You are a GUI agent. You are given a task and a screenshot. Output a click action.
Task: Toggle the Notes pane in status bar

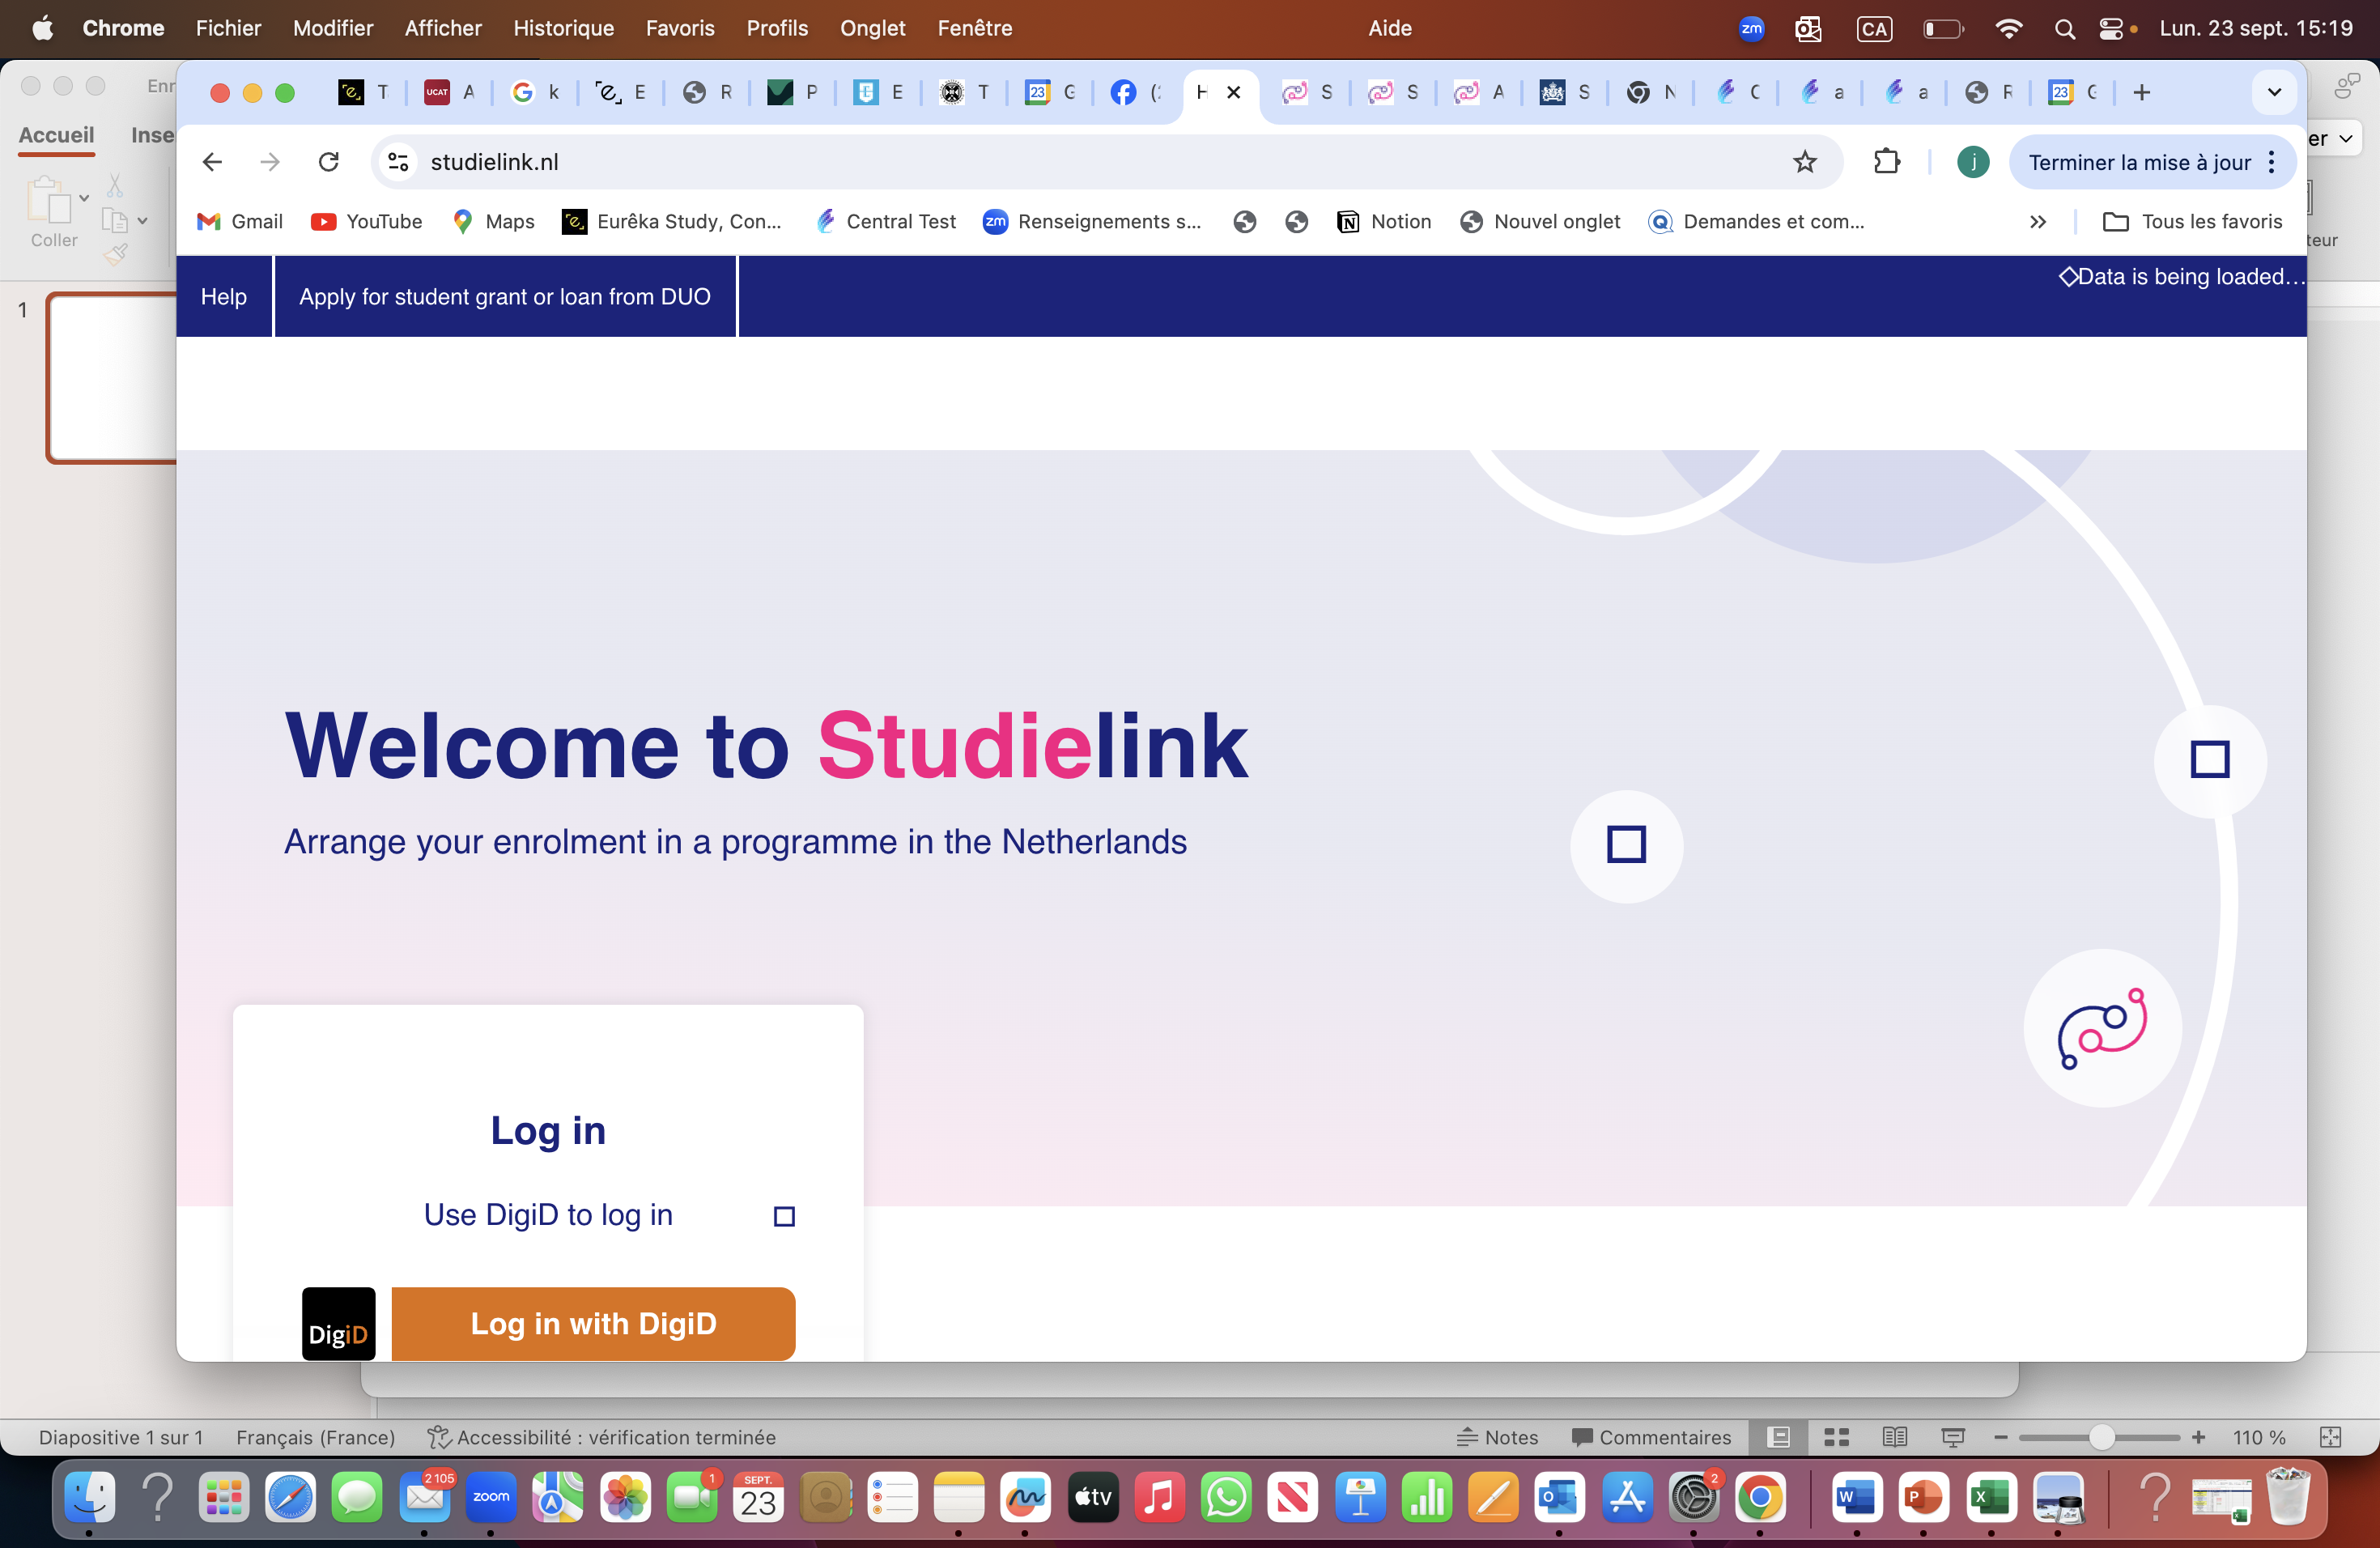1497,1437
